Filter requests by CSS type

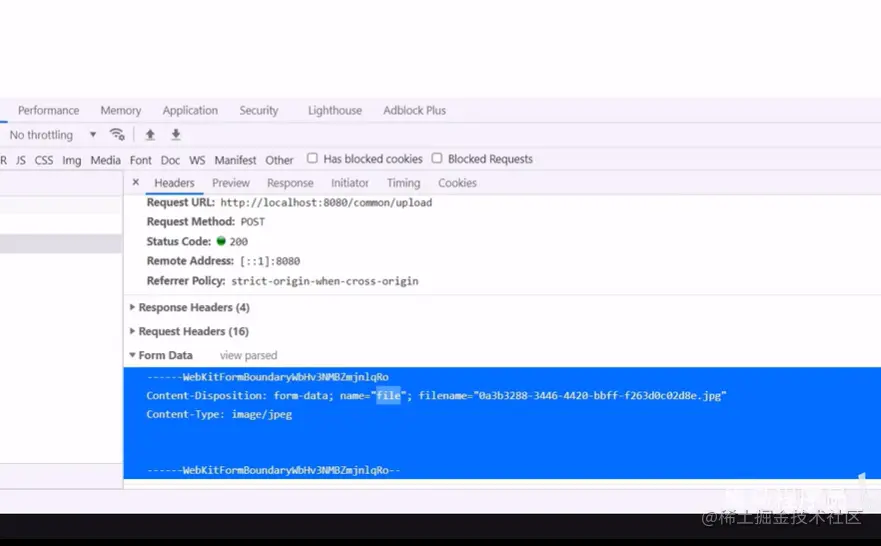coord(44,160)
